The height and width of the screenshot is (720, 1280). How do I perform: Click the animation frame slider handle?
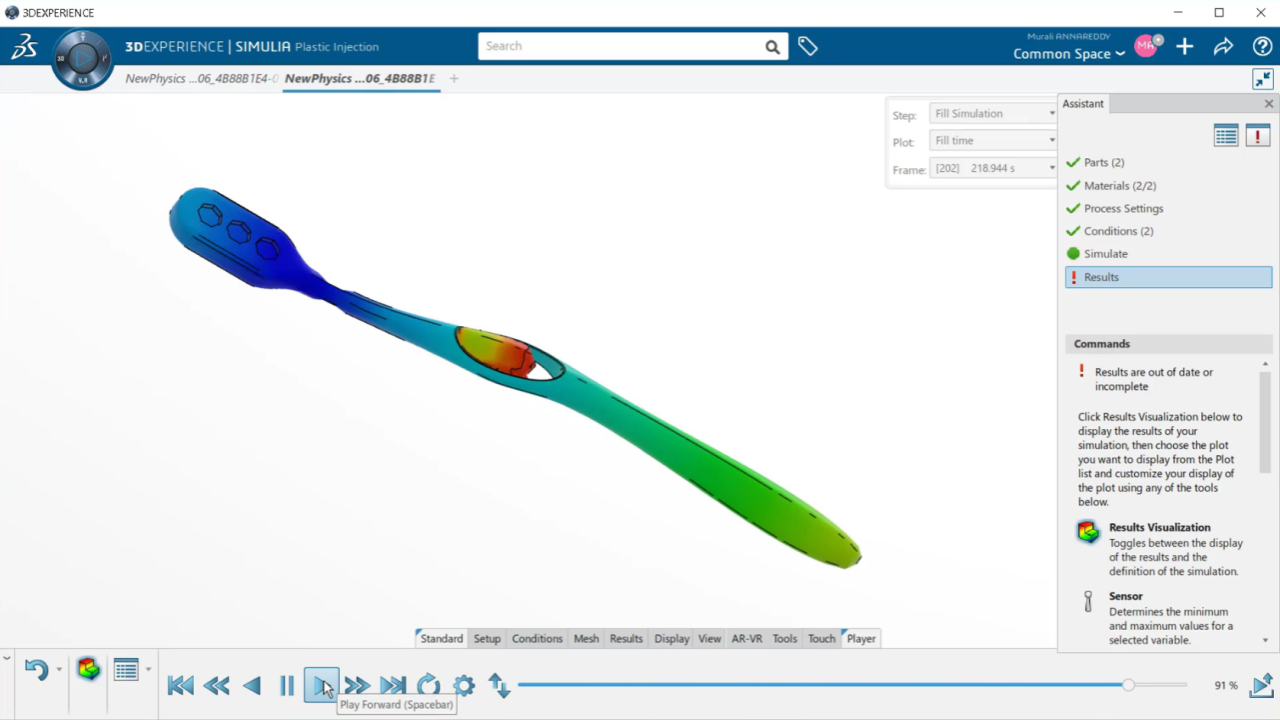(1129, 685)
